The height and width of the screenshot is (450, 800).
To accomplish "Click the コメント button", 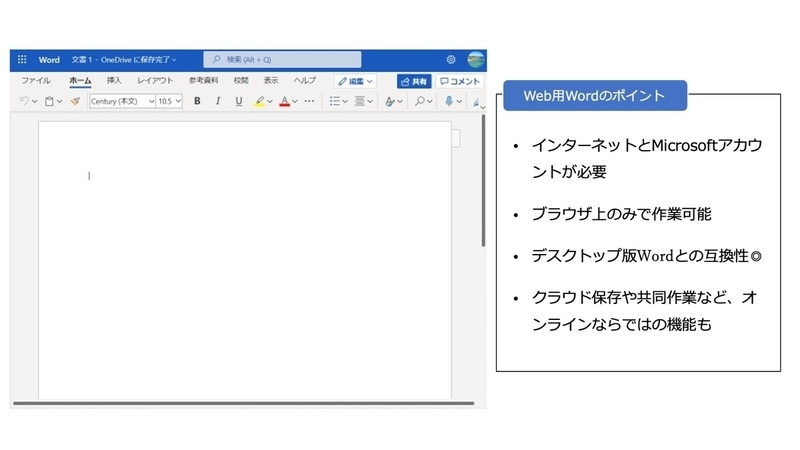I will click(460, 81).
